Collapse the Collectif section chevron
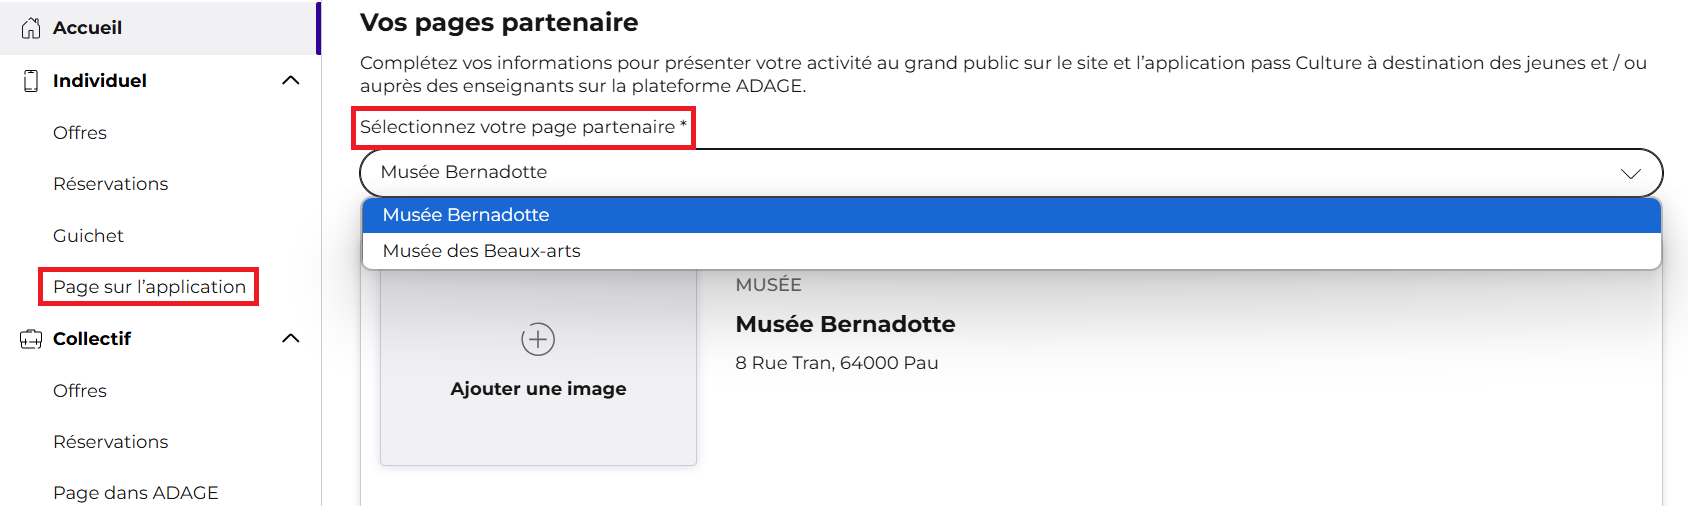The width and height of the screenshot is (1688, 506). point(291,338)
